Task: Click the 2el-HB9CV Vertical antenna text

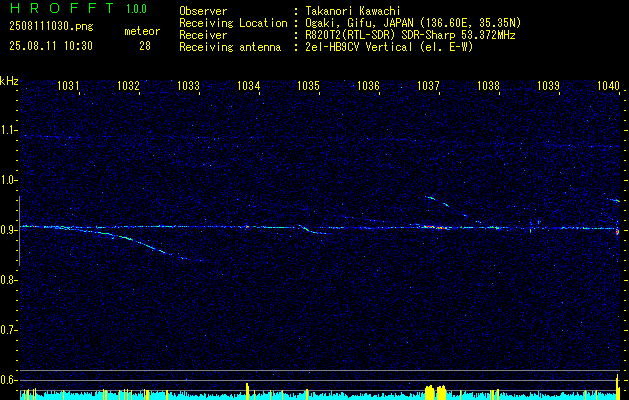Action: [390, 47]
